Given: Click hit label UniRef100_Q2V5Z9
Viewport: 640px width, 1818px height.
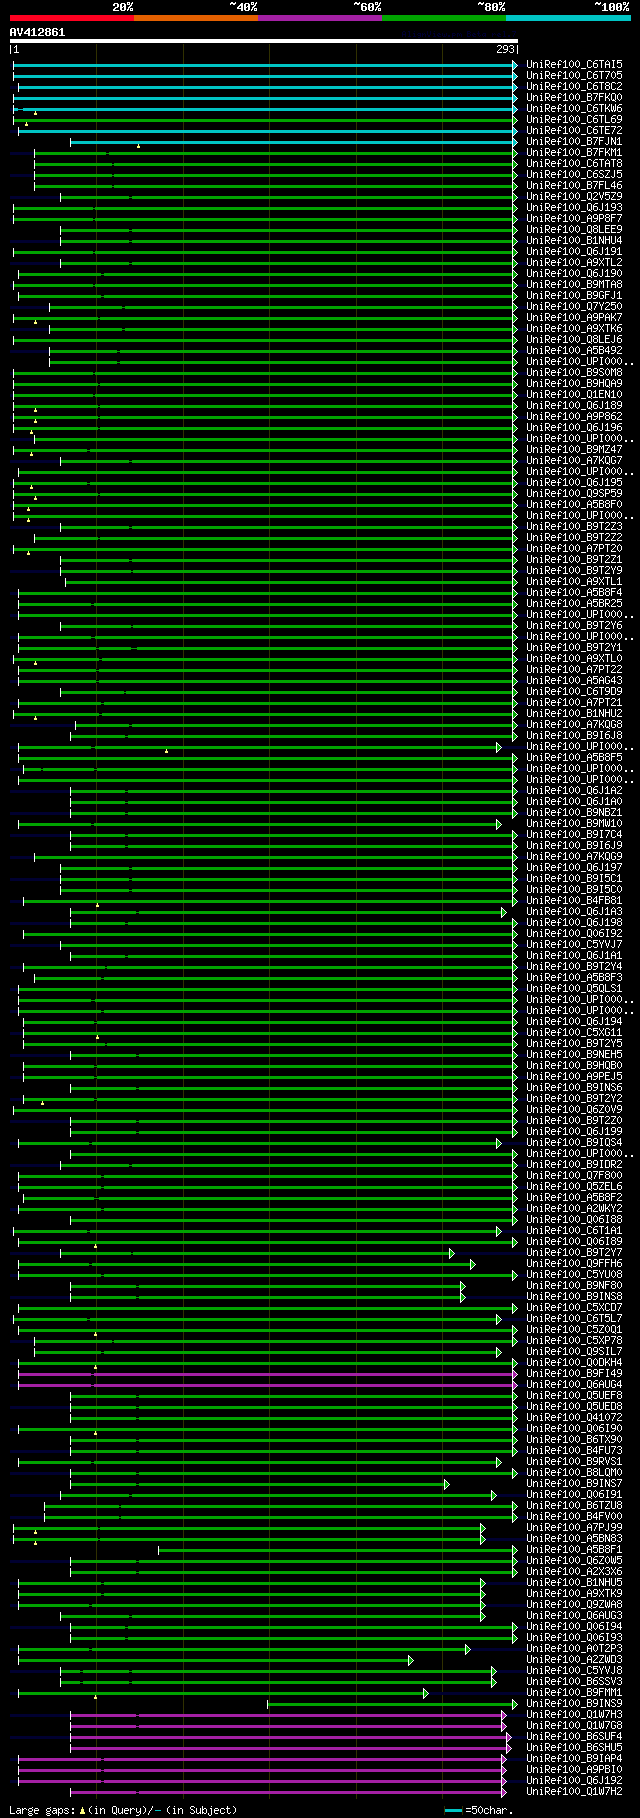Looking at the screenshot, I should click(574, 196).
